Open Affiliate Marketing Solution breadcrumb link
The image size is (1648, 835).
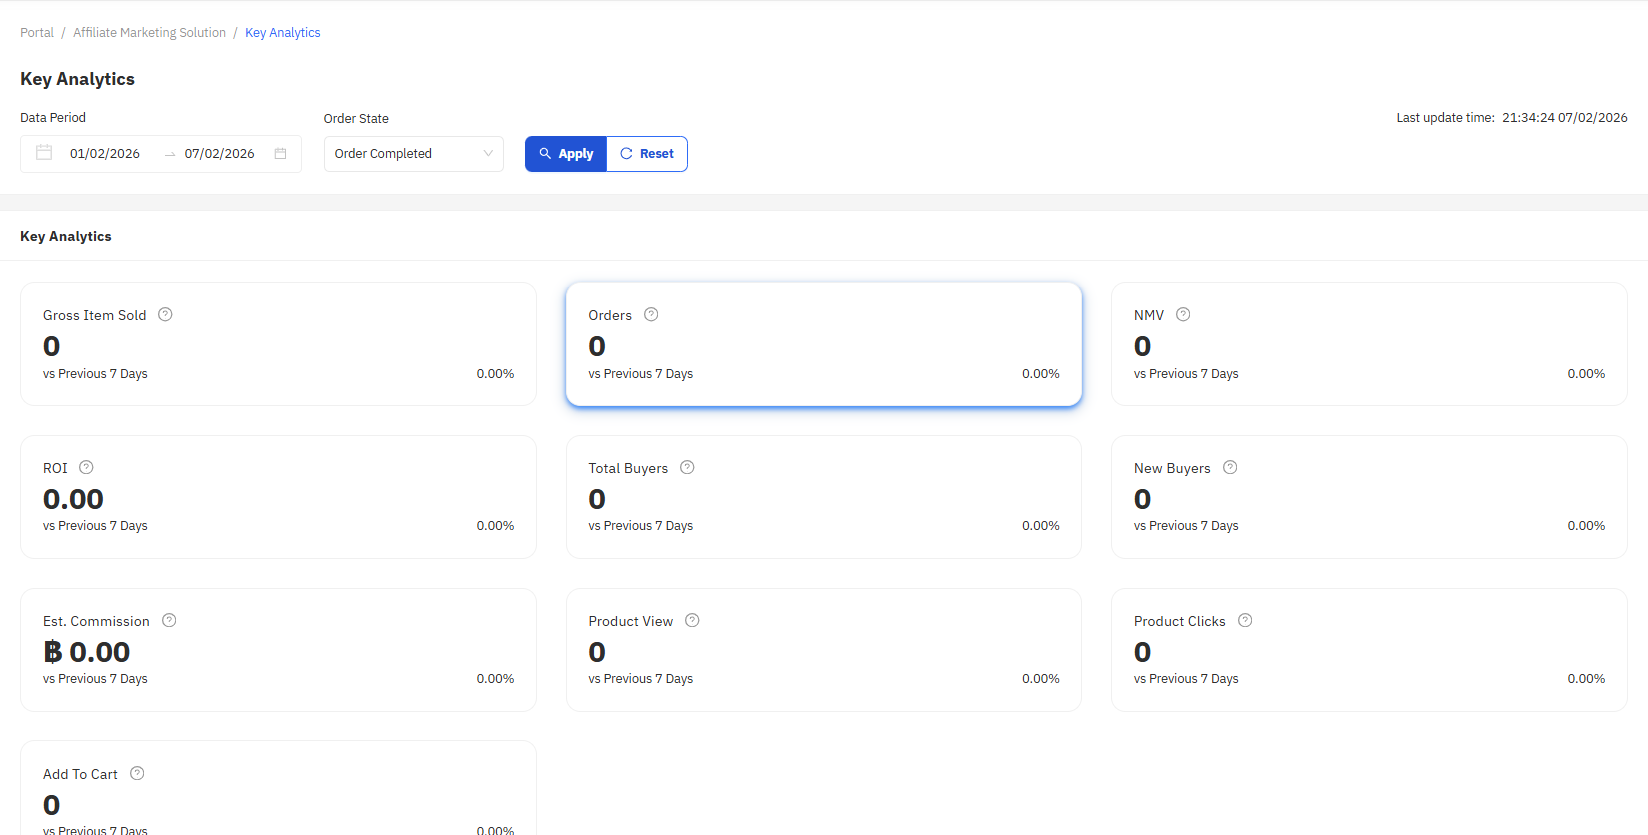pos(149,33)
